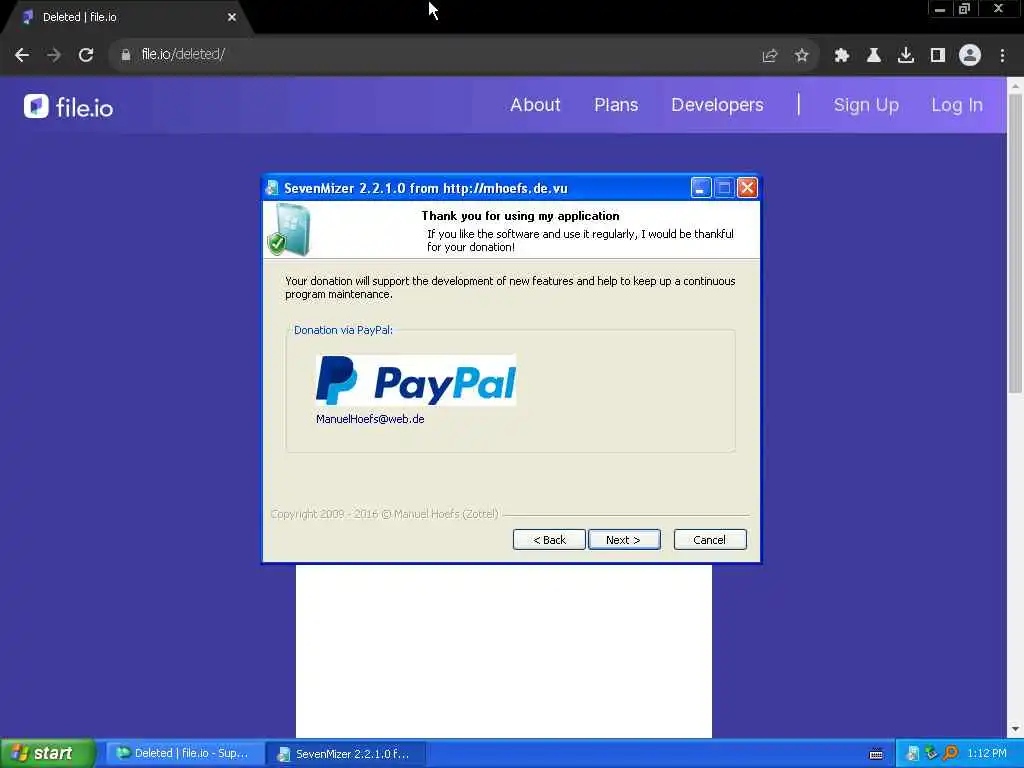Open the Extensions puzzle icon
Viewport: 1024px width, 768px height.
point(842,56)
